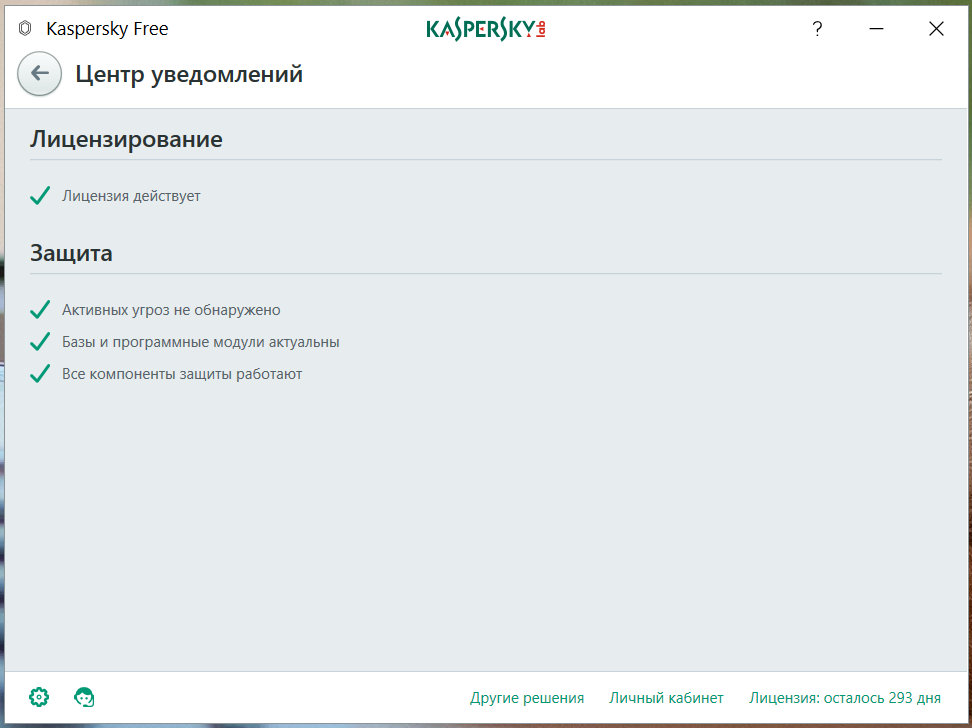Screen dimensions: 972x728
Task: Click Лицензия: осталось 293 дня link
Action: [845, 698]
